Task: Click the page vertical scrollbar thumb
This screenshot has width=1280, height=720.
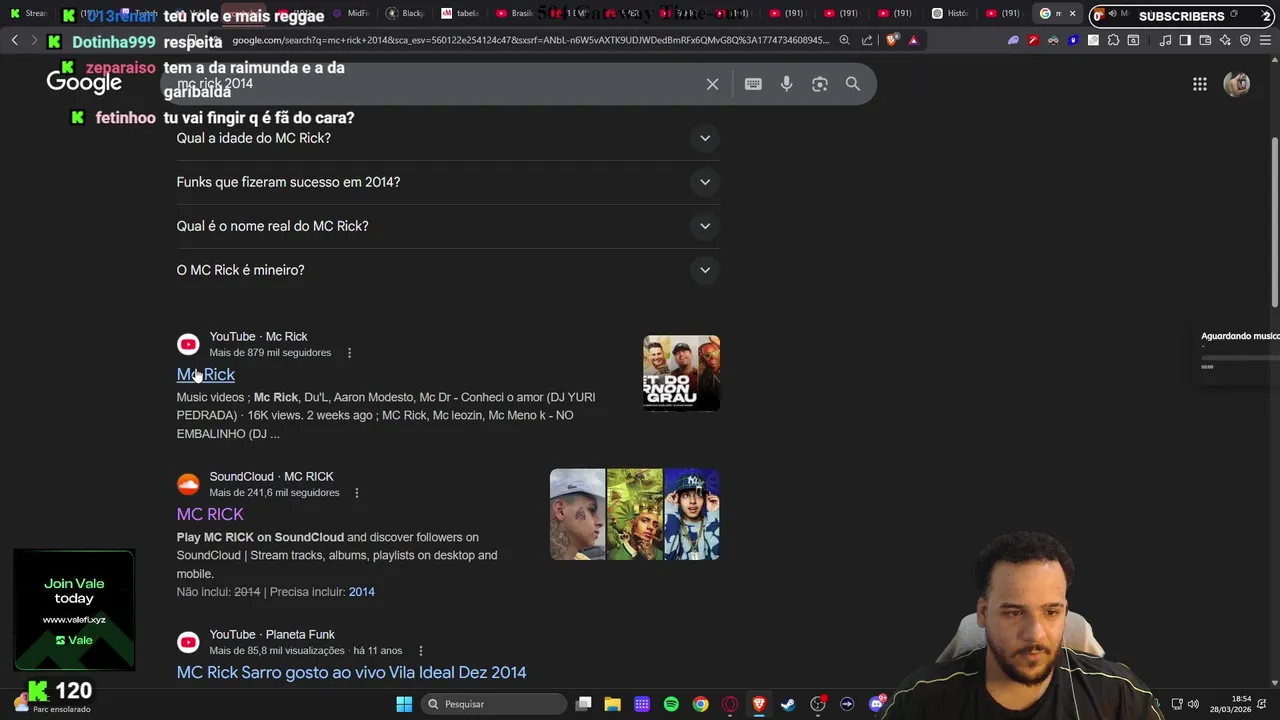Action: pyautogui.click(x=1274, y=220)
